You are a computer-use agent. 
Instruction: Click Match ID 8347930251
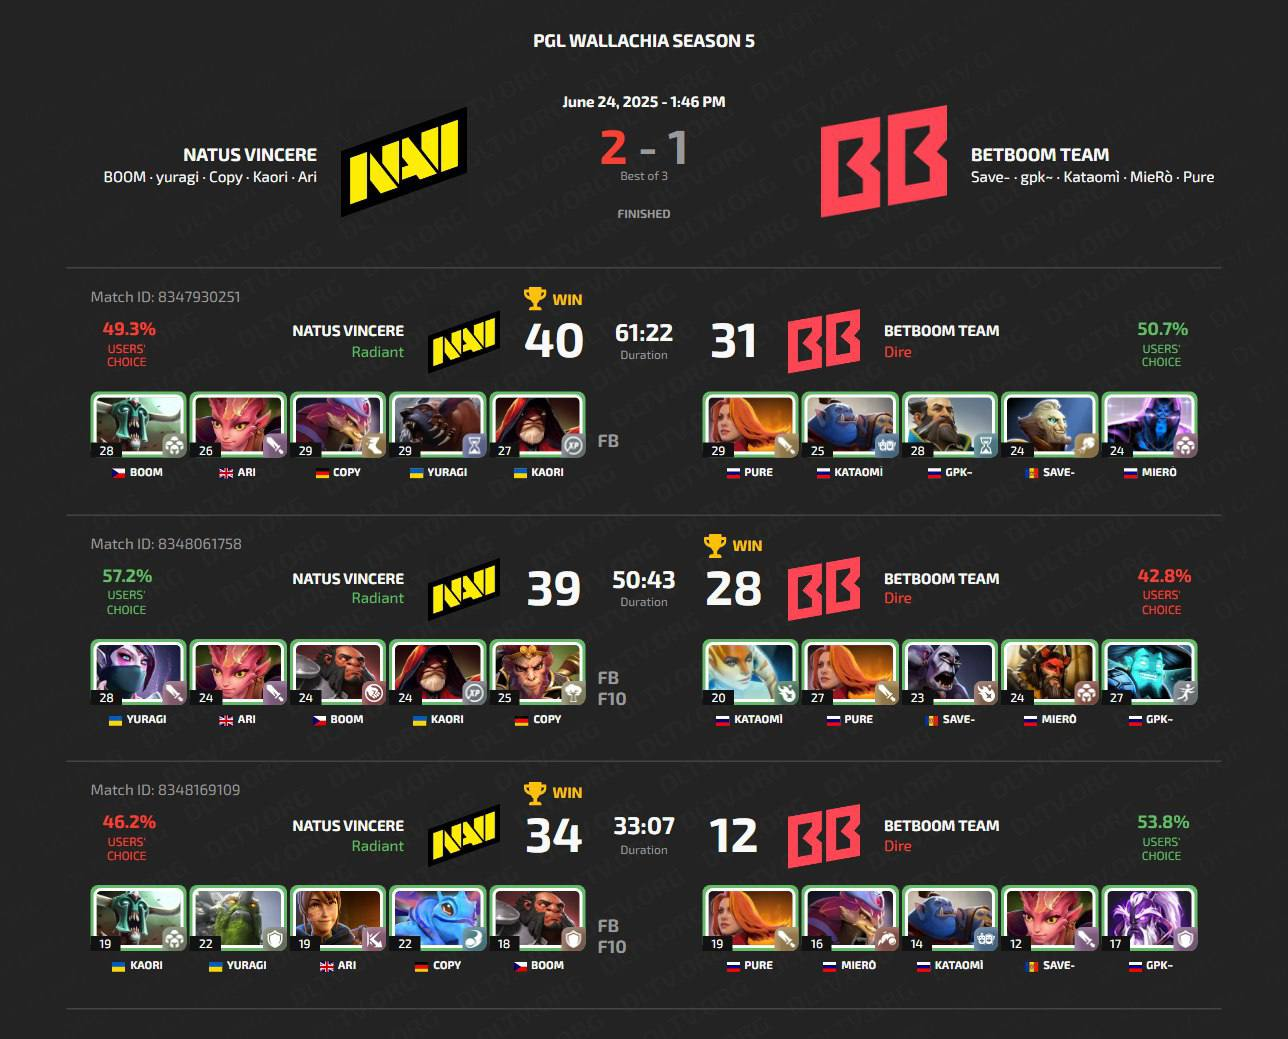click(x=165, y=297)
